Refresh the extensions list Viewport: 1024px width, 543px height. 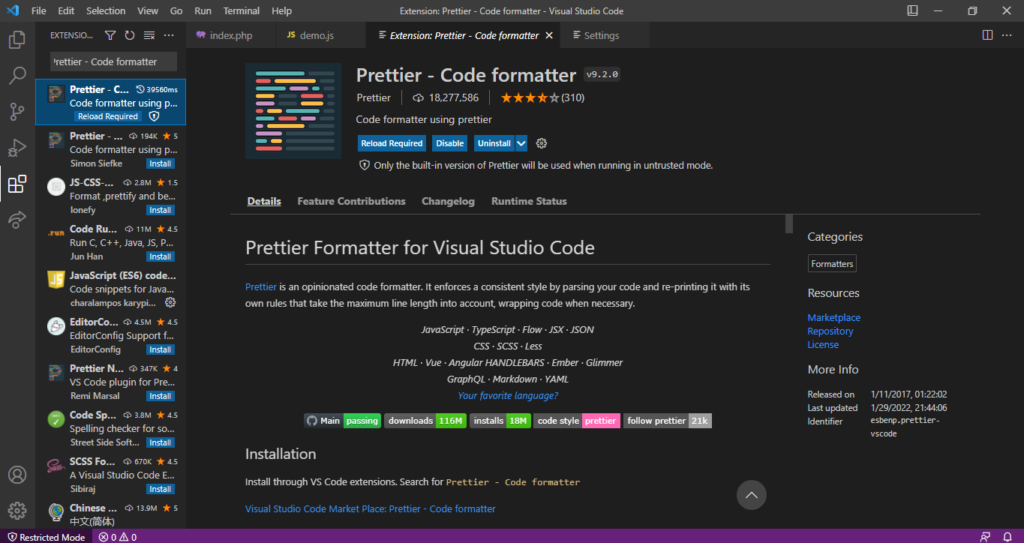tap(129, 35)
